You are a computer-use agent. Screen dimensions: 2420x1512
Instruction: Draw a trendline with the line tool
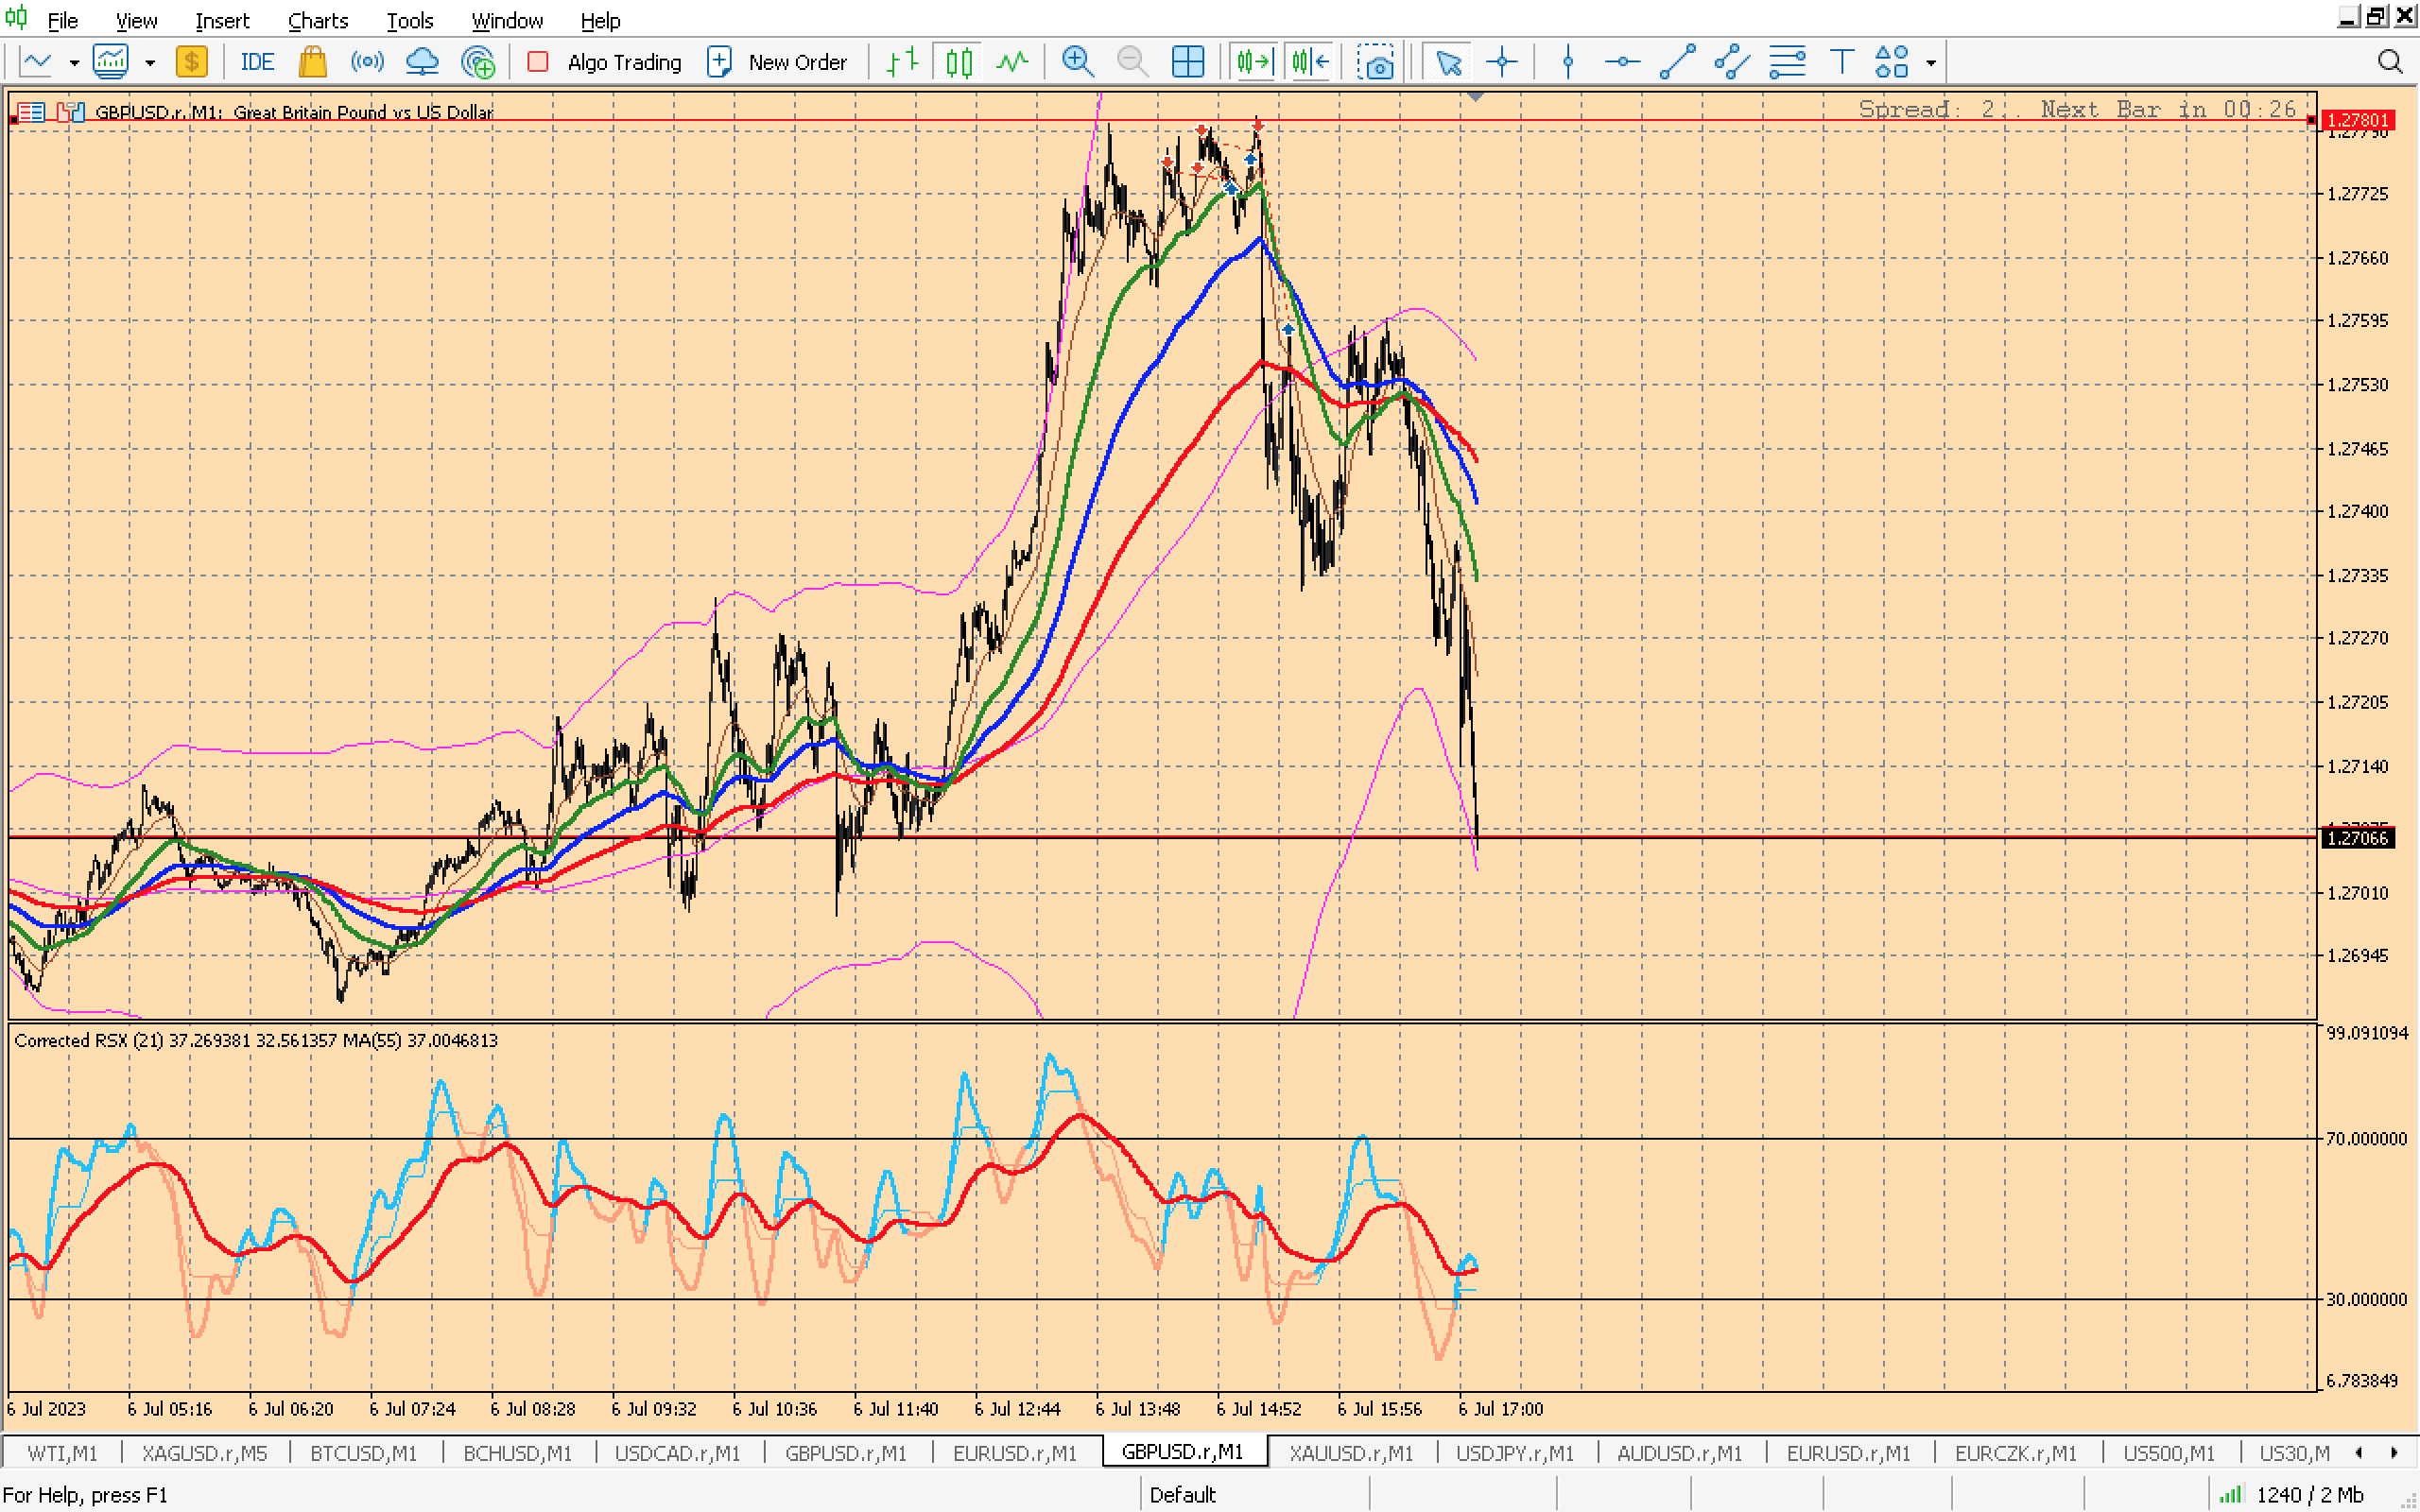coord(1677,62)
